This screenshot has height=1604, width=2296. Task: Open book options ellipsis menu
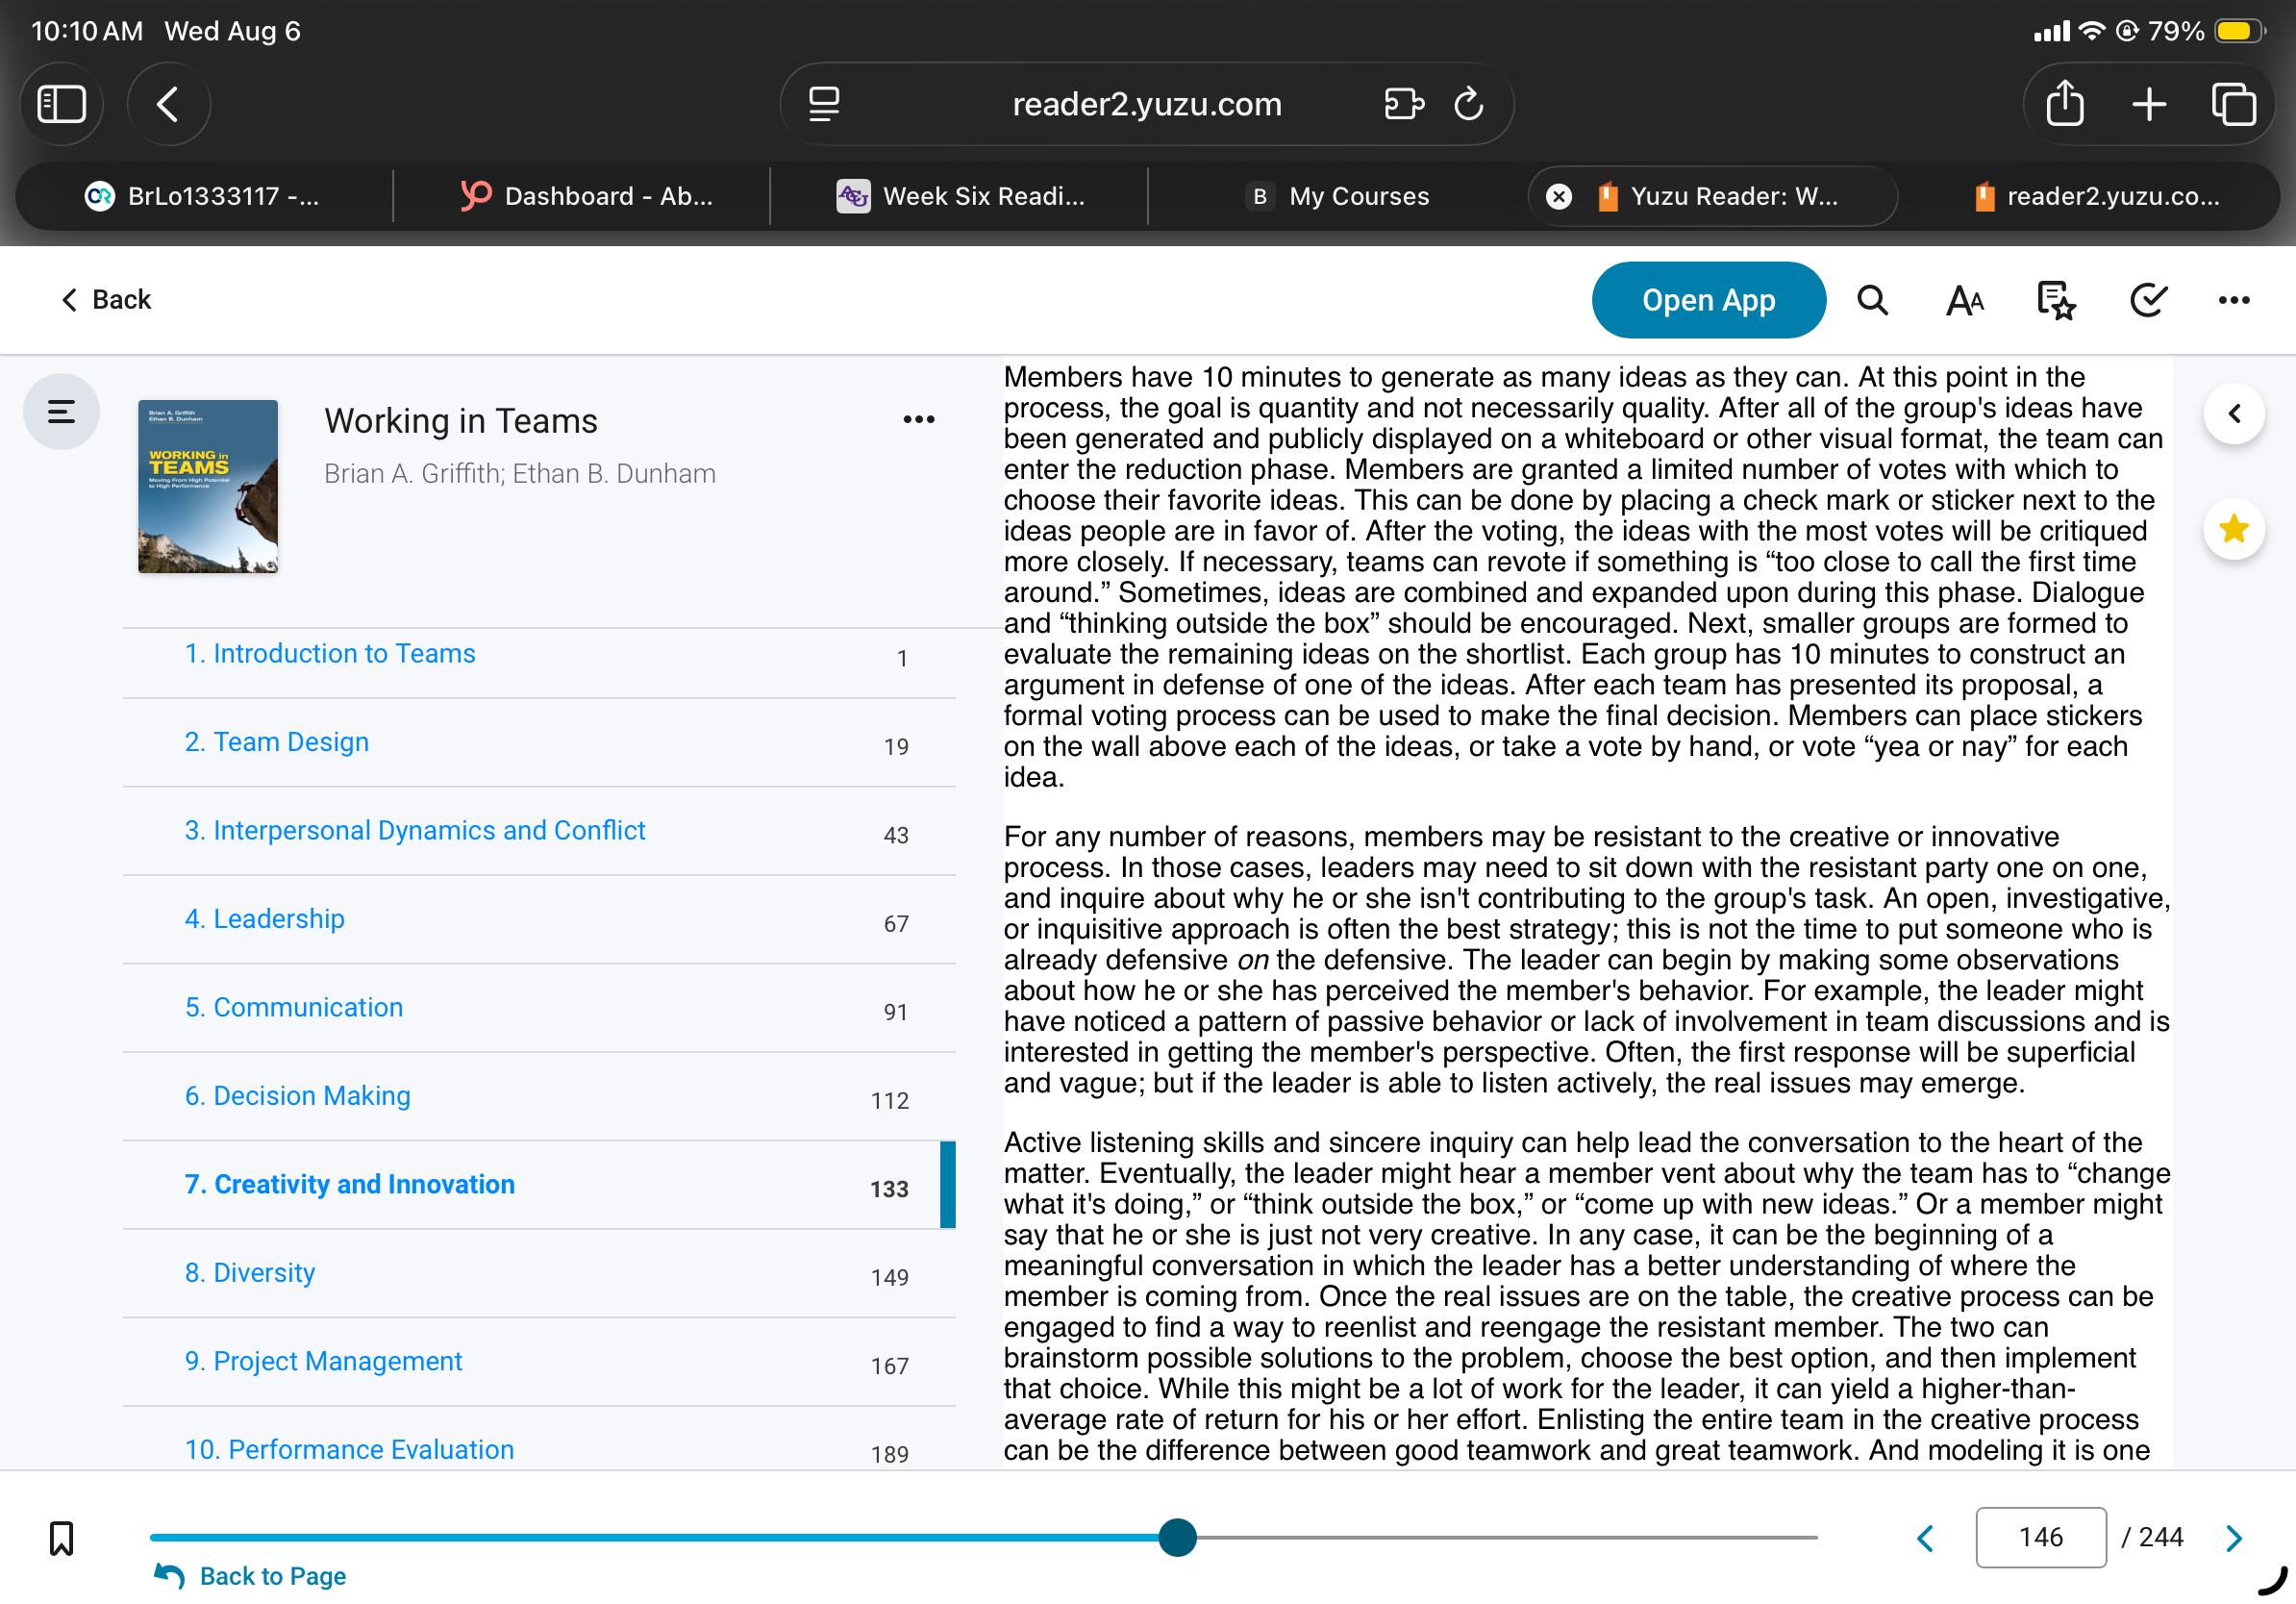click(918, 419)
